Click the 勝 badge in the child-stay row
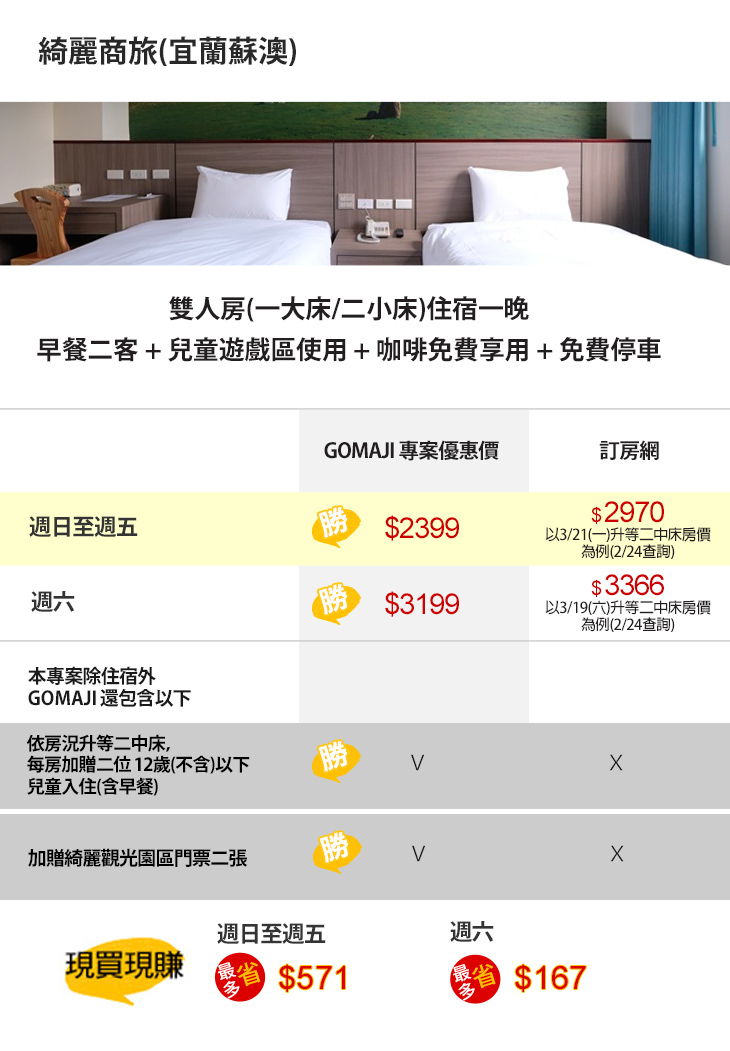This screenshot has width=730, height=1051. [x=335, y=761]
